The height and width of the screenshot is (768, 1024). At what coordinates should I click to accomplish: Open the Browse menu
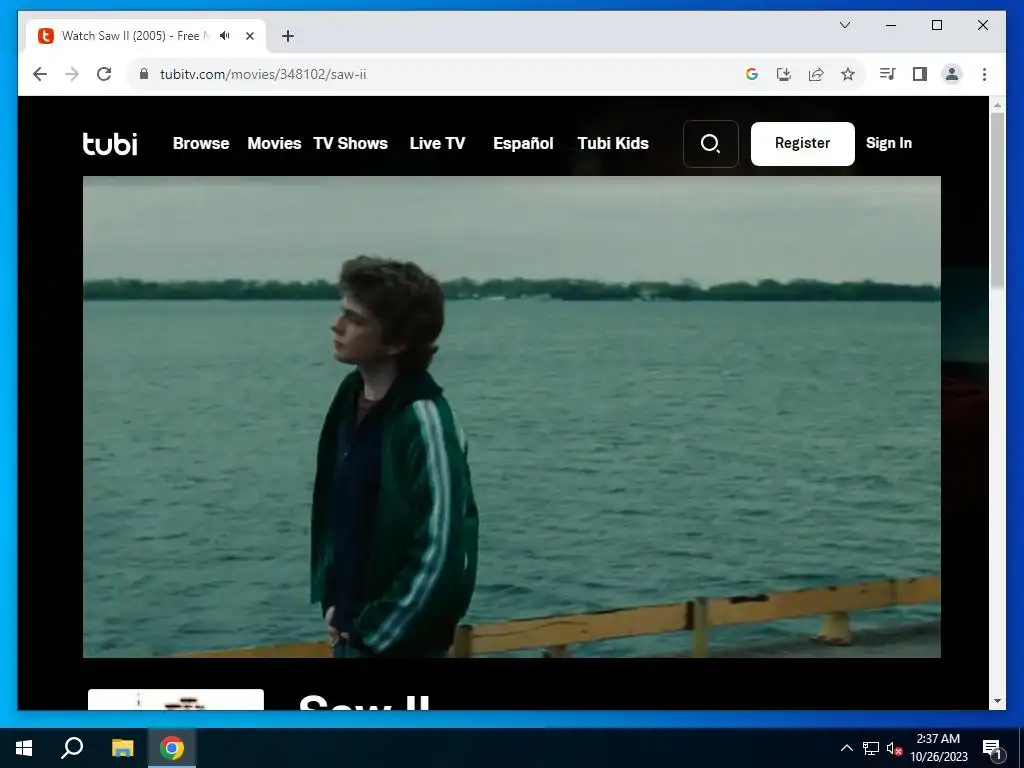point(201,144)
